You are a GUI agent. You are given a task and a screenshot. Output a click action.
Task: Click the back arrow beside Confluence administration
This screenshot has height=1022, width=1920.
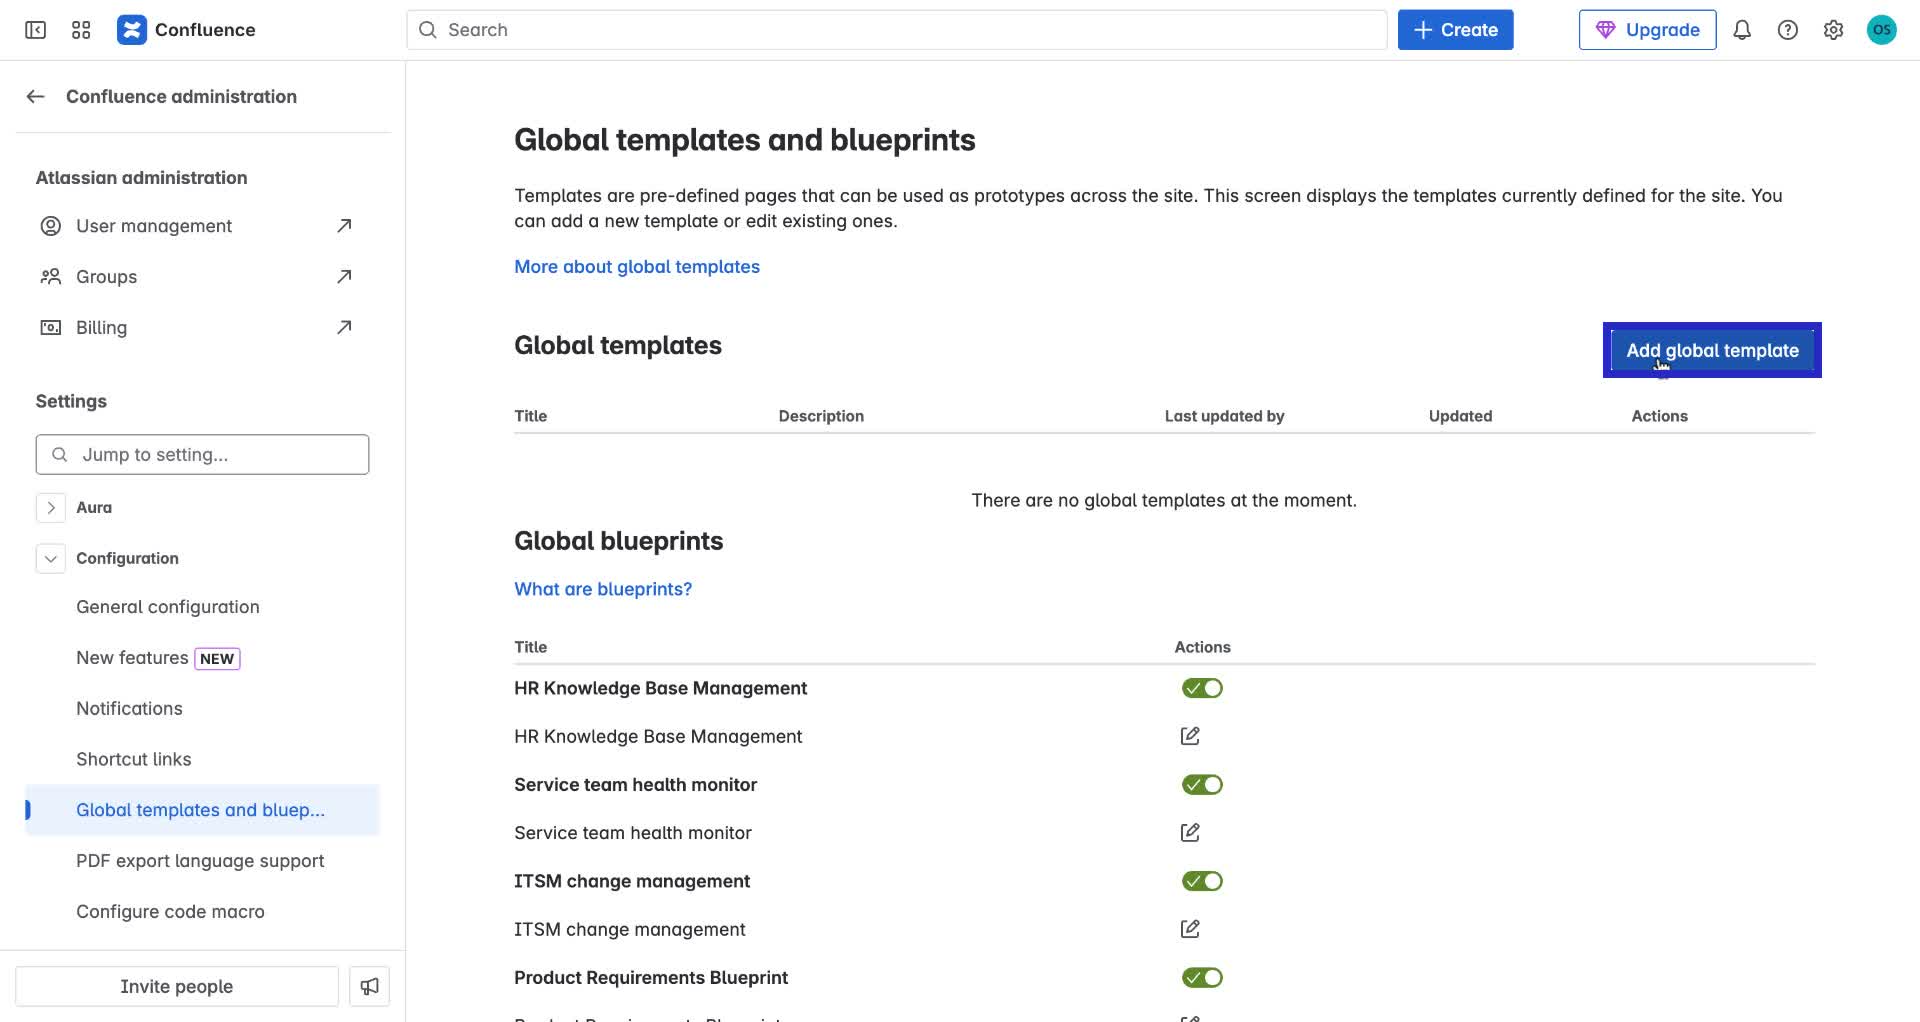(x=36, y=97)
